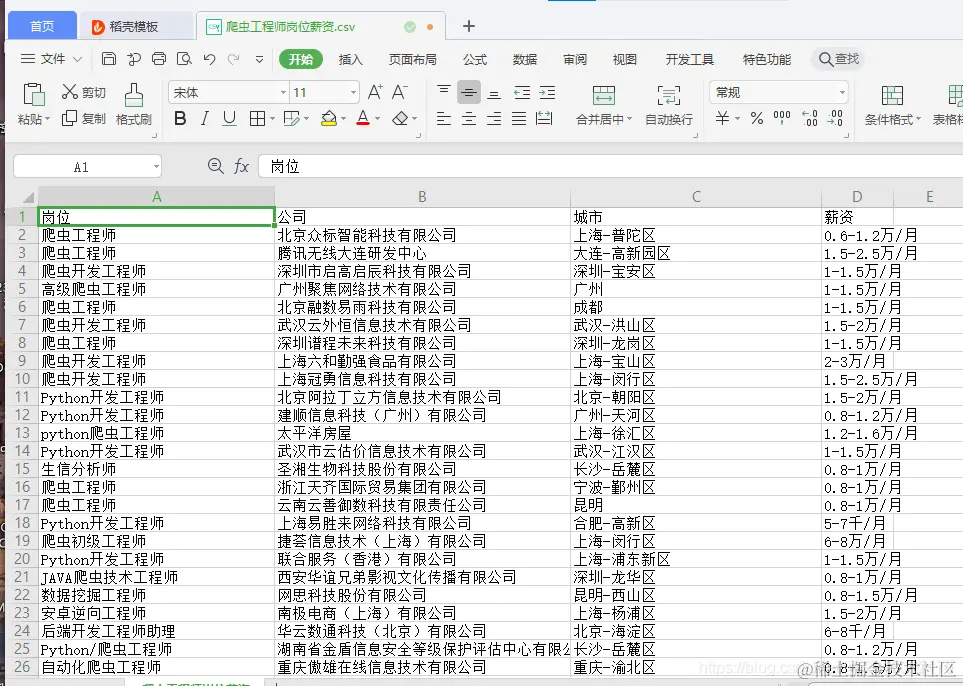
Task: Apply thousands separator 000 format
Action: 782,117
